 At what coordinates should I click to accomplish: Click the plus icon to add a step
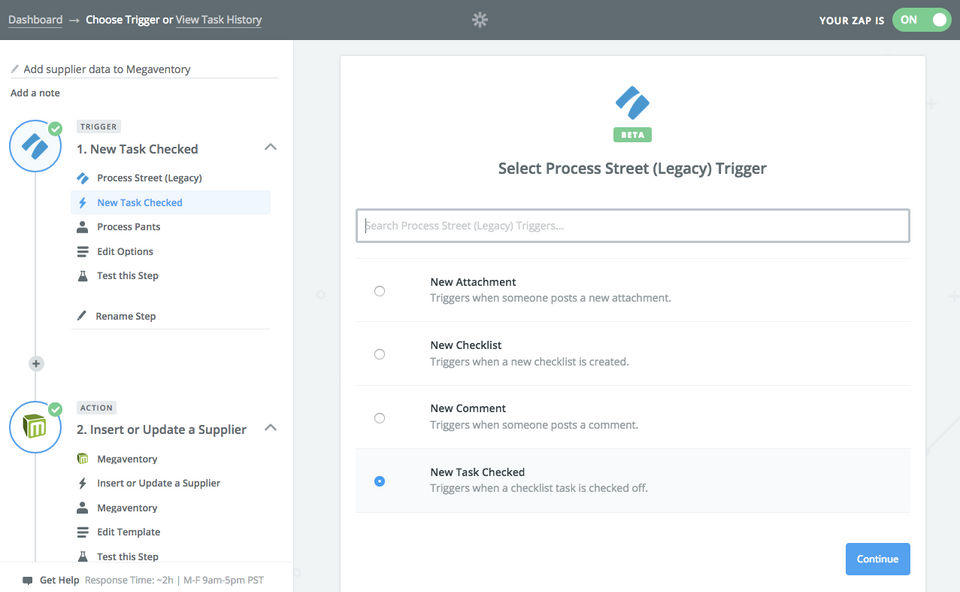click(36, 364)
